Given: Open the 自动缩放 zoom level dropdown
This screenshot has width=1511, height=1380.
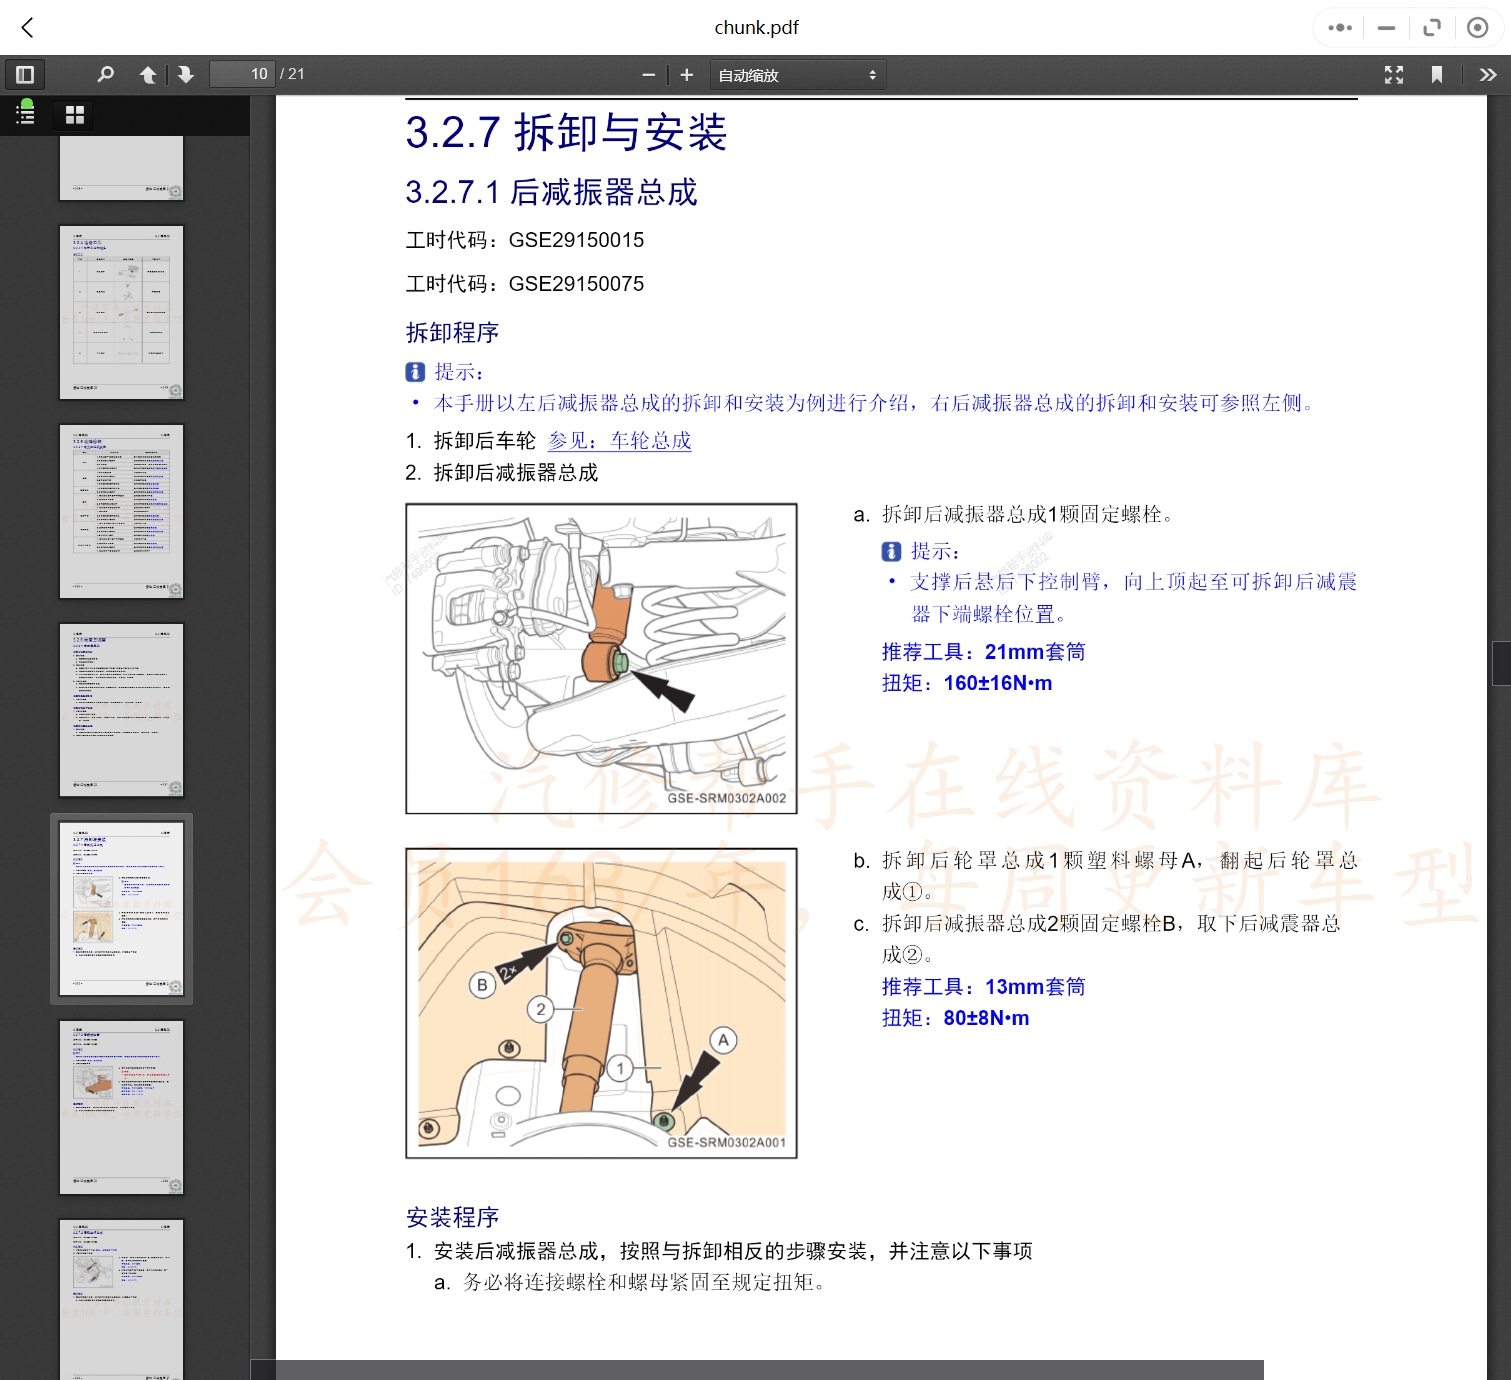Looking at the screenshot, I should (x=797, y=74).
